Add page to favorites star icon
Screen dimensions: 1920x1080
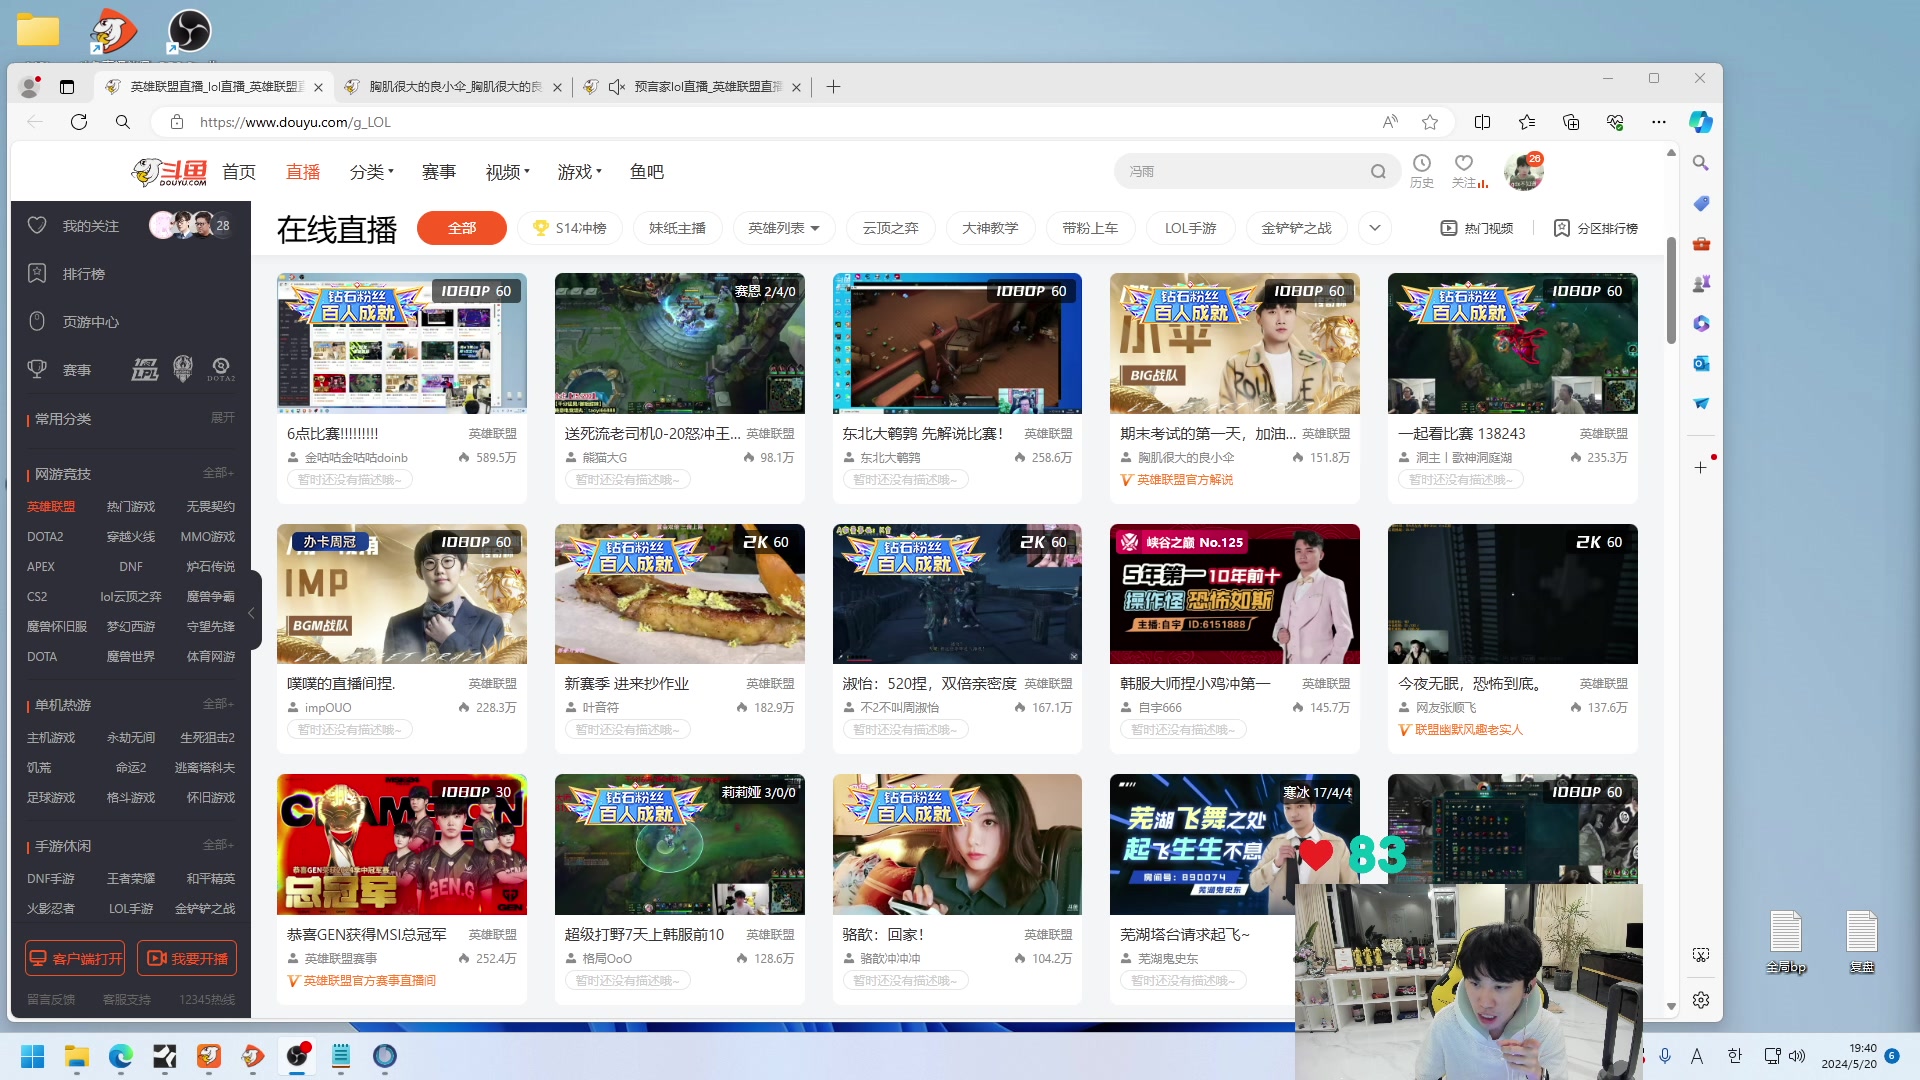1430,122
